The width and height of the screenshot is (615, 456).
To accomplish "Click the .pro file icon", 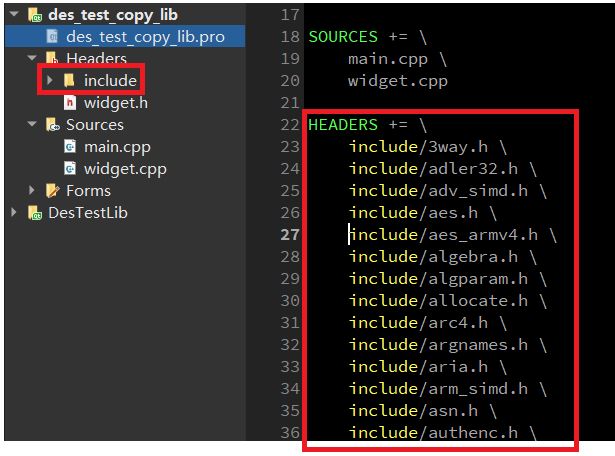I will coord(52,37).
